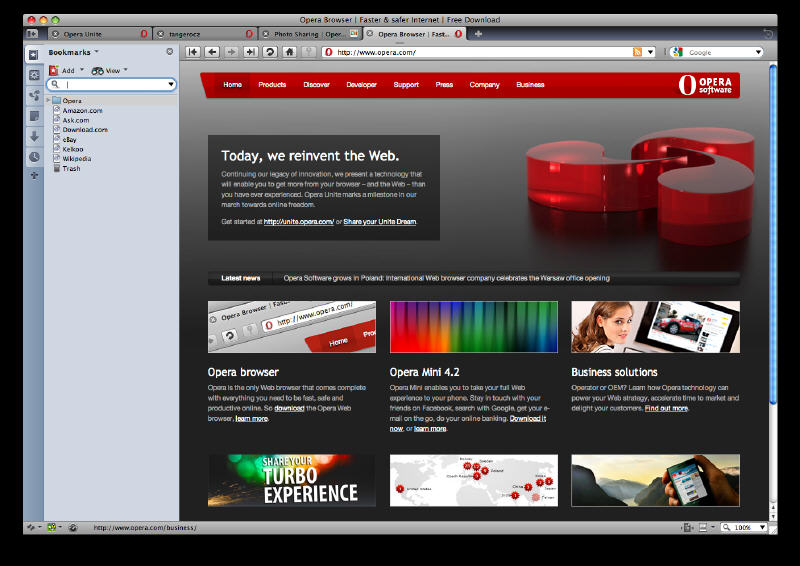Click the show images status bar icon
The width and height of the screenshot is (800, 566).
(703, 527)
